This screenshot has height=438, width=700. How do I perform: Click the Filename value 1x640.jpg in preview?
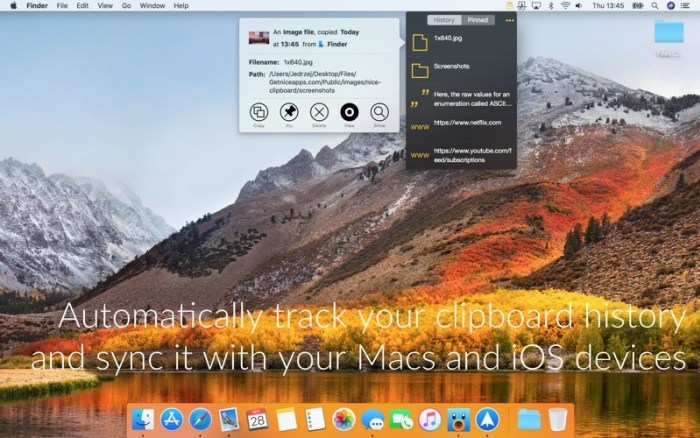tap(298, 62)
